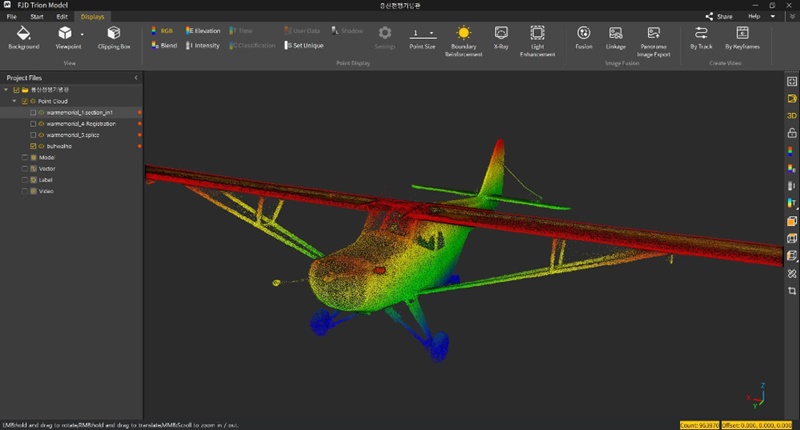
Task: Create video By Keyframes
Action: click(742, 38)
